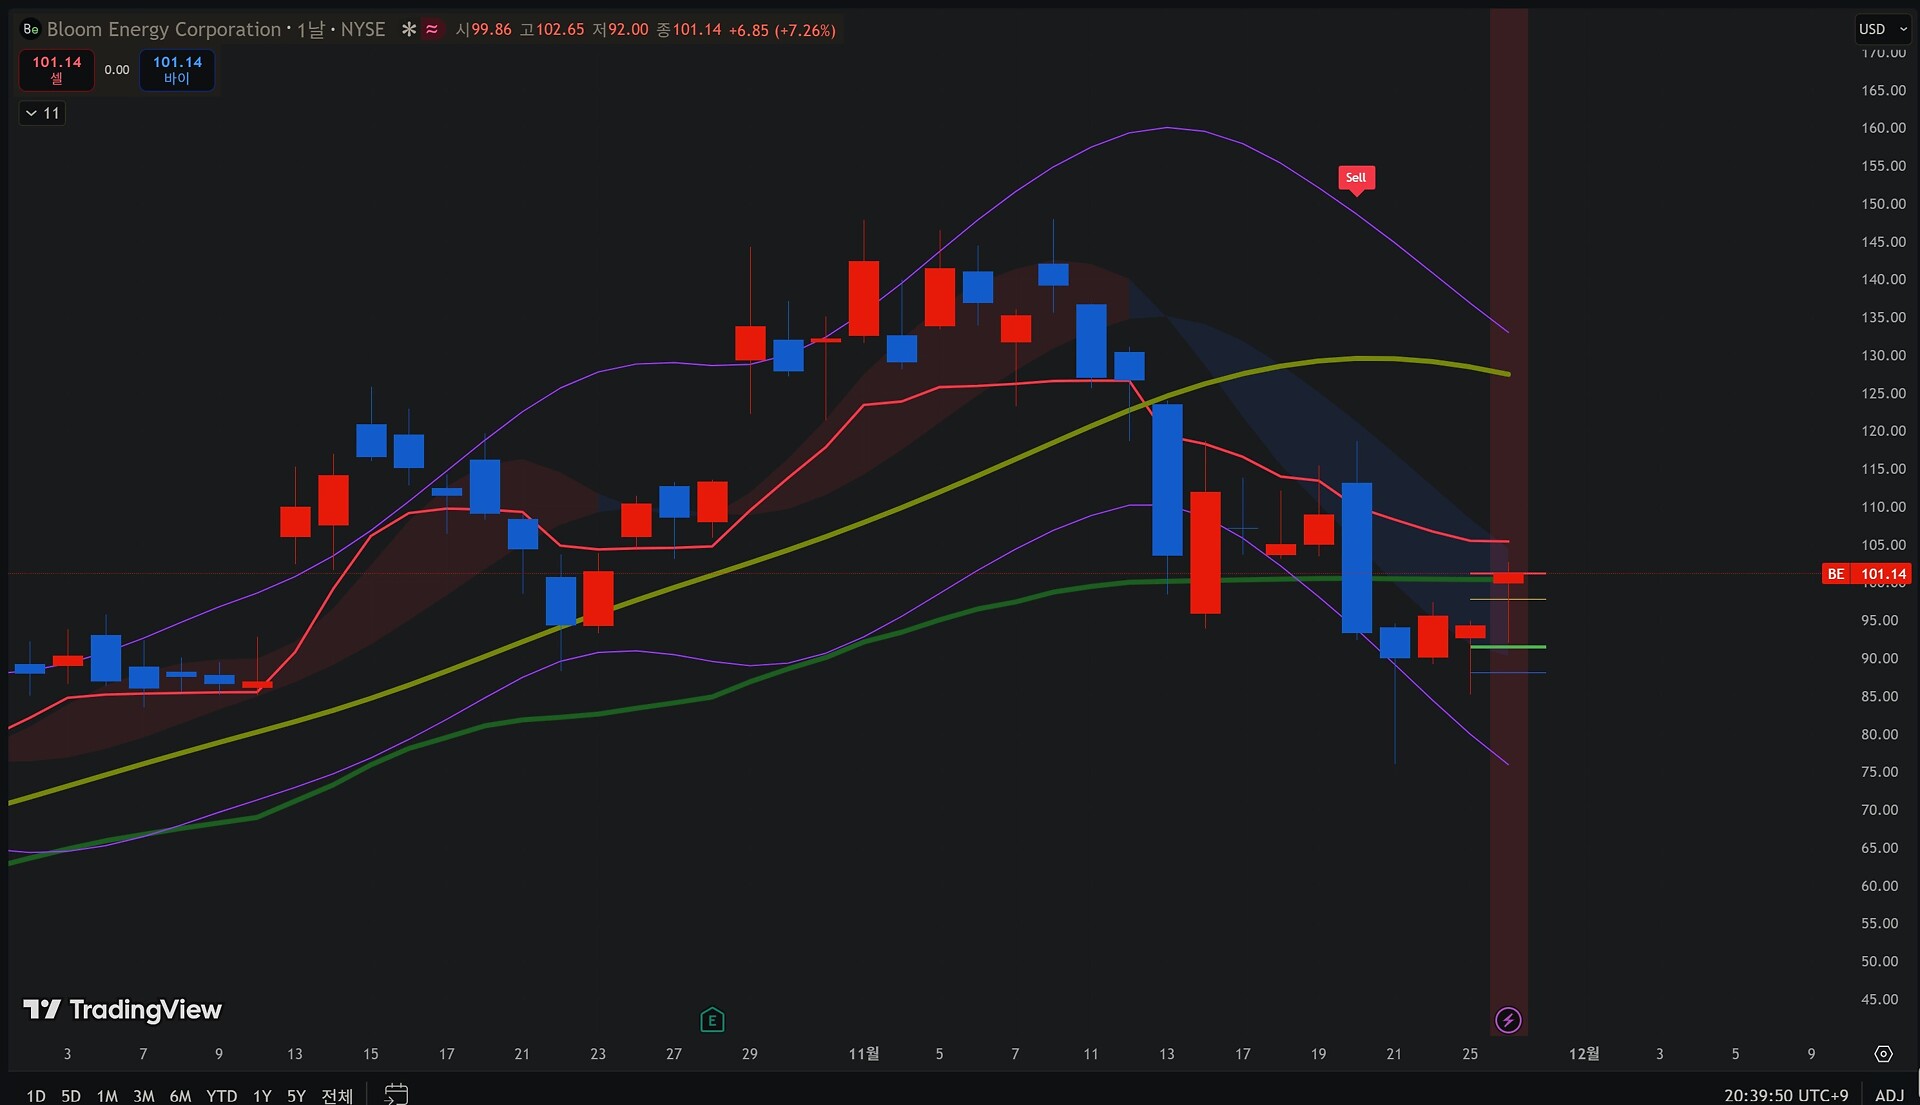Click the pink wavy data-quality icon

coord(432,30)
